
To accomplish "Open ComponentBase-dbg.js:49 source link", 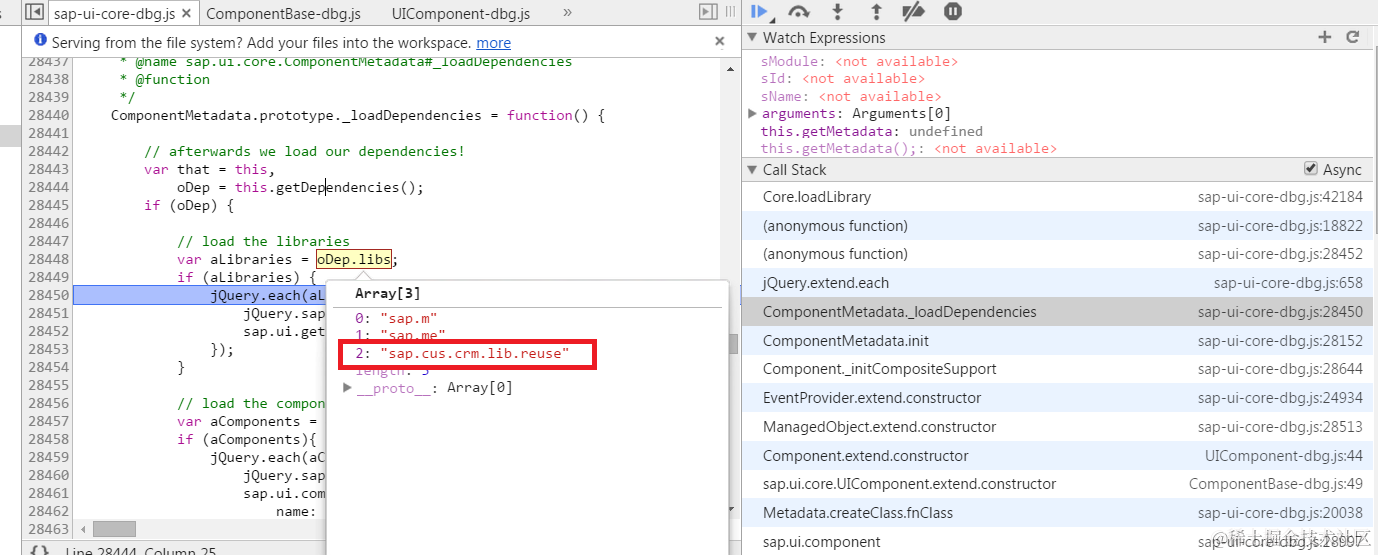I will [x=1276, y=484].
